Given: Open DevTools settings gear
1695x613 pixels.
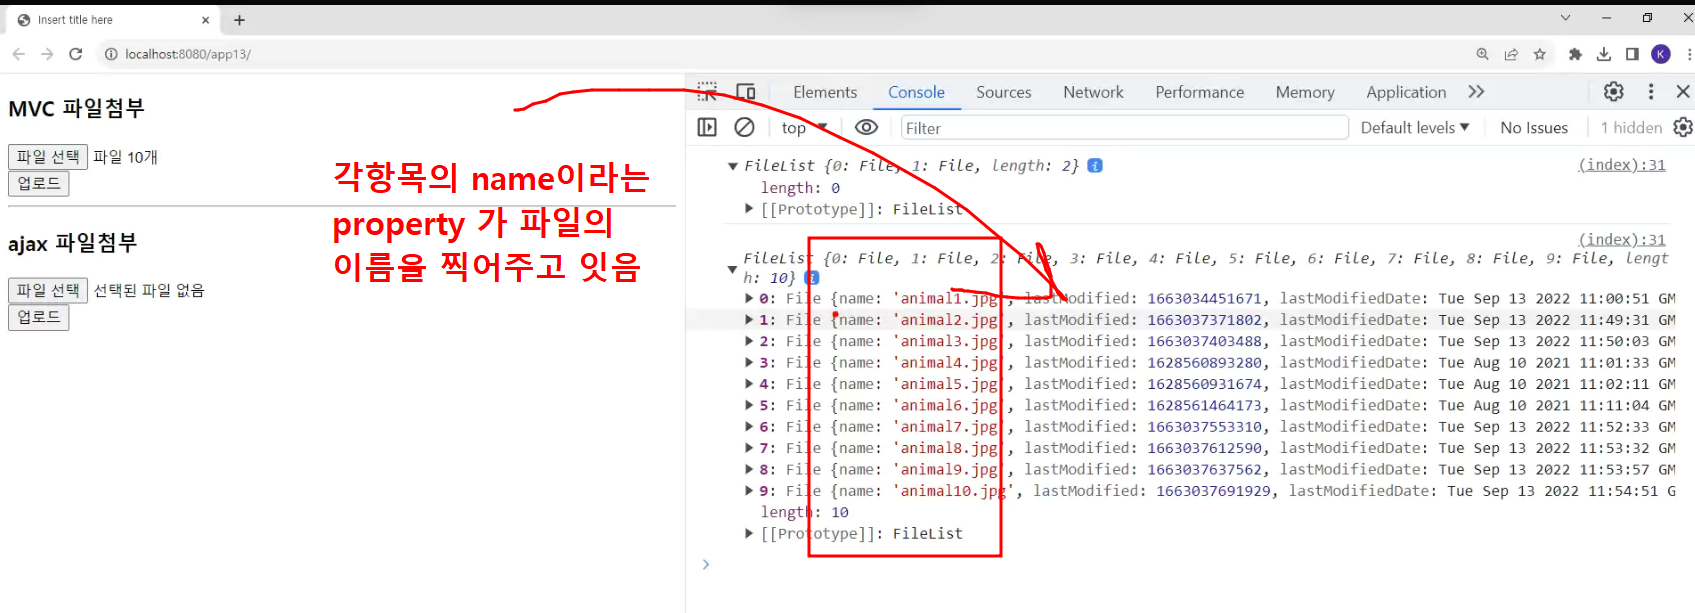Looking at the screenshot, I should click(1614, 92).
